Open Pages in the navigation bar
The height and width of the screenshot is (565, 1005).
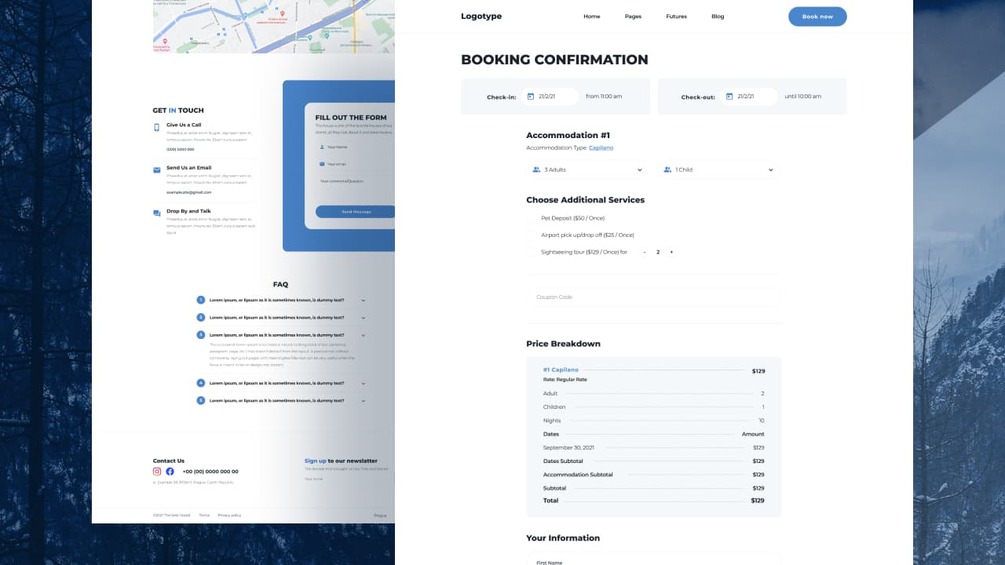tap(633, 17)
